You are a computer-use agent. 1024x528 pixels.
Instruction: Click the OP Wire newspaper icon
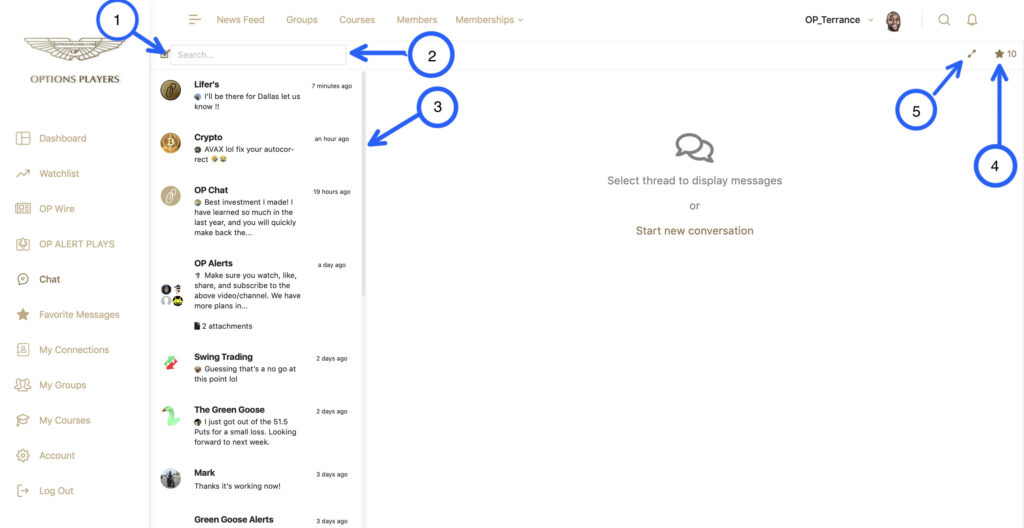23,209
